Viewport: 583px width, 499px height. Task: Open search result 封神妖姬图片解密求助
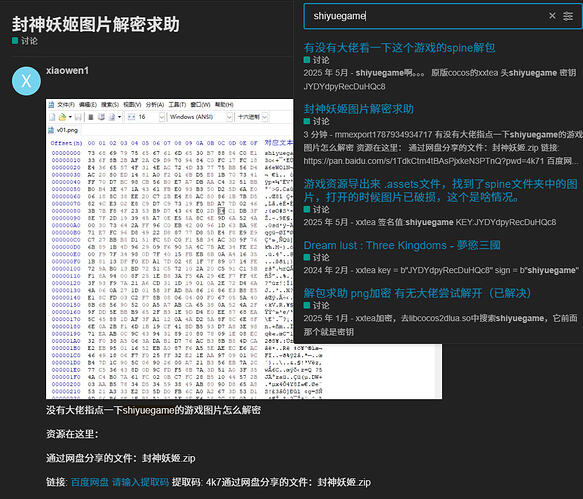(x=359, y=109)
